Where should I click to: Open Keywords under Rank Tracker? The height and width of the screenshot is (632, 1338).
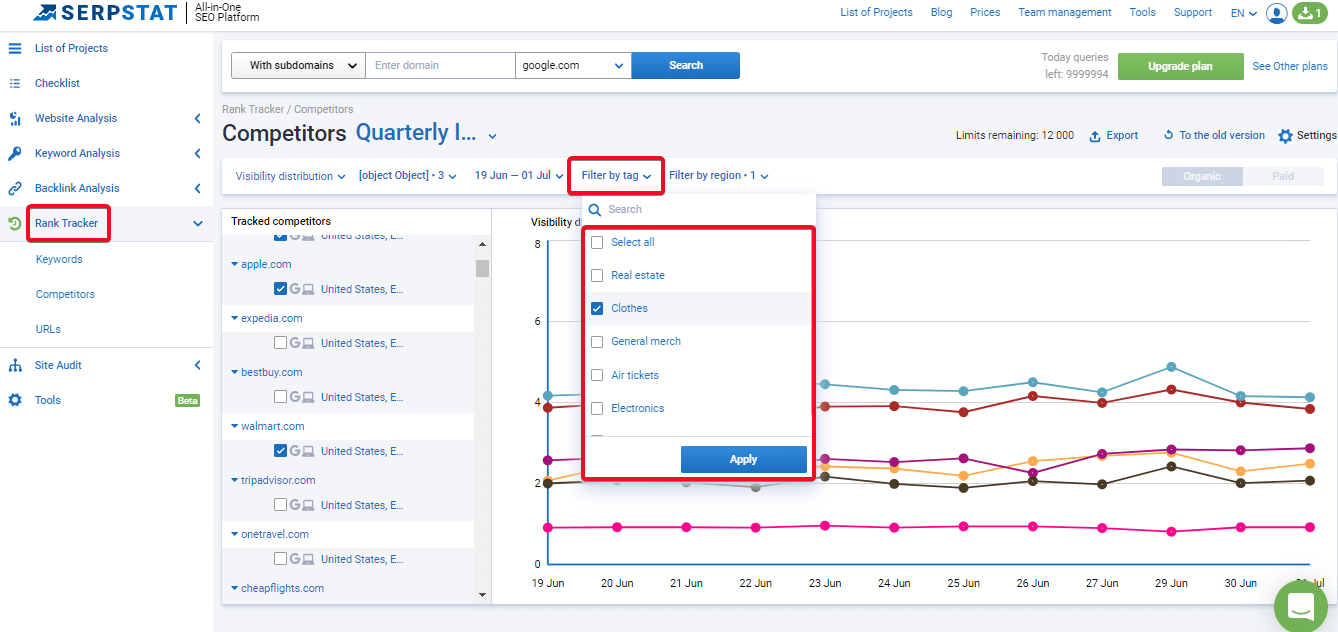point(59,259)
